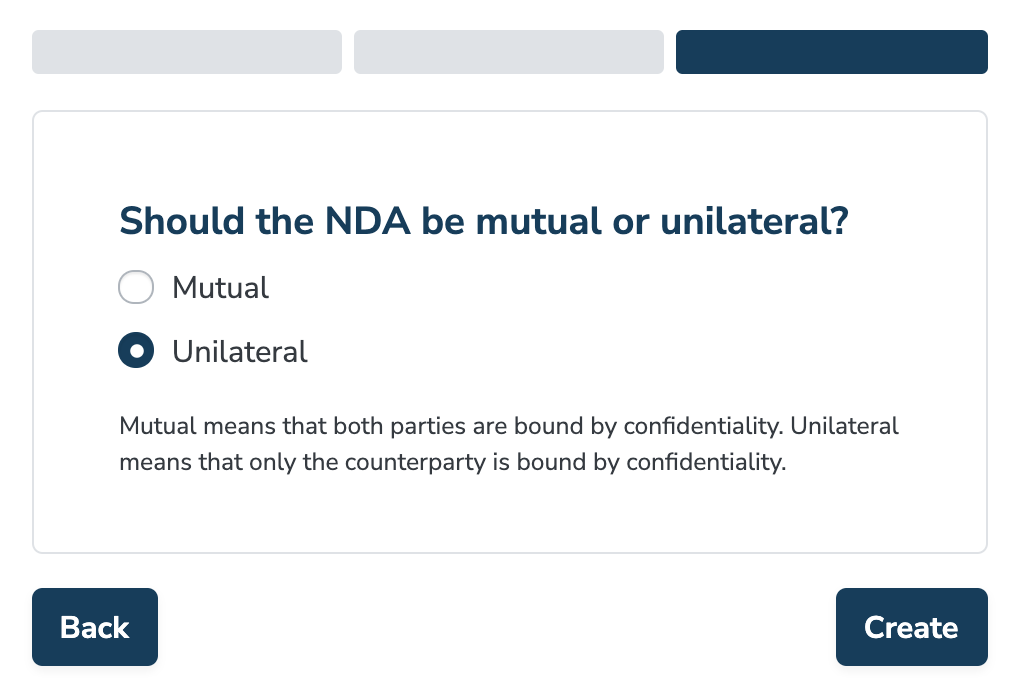Go to the second progress step segment
Image resolution: width=1020 pixels, height=696 pixels.
[x=509, y=52]
